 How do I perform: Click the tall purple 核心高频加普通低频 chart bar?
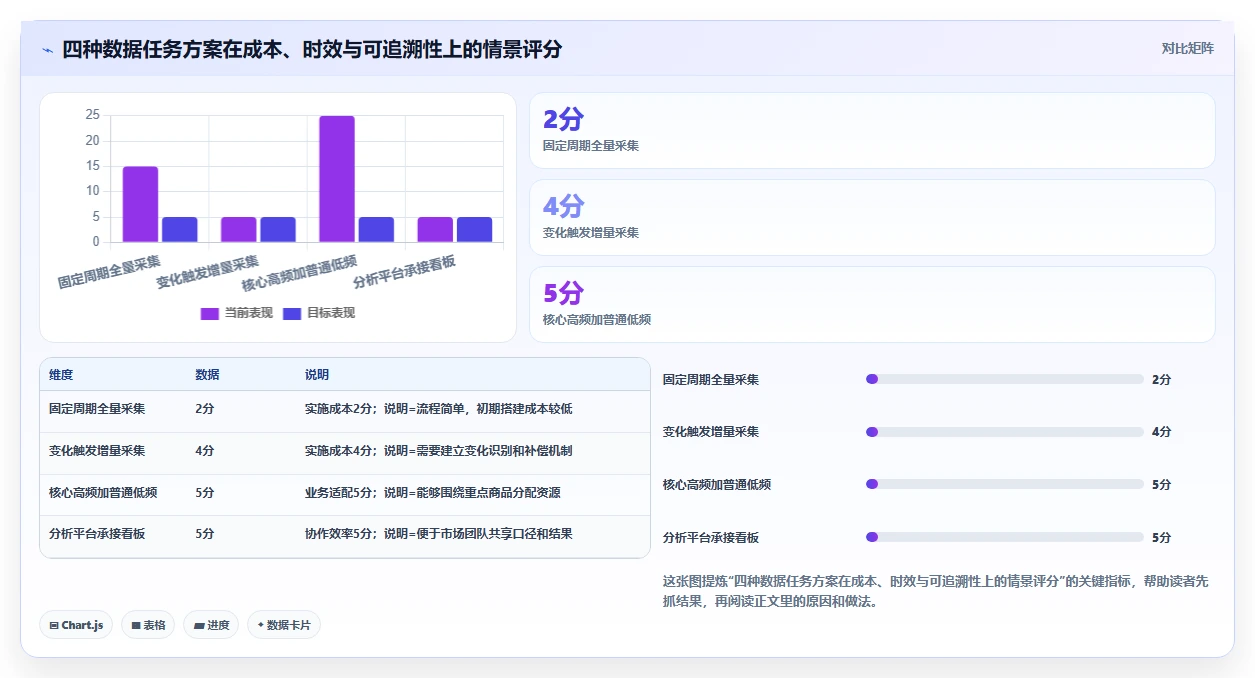coord(337,179)
